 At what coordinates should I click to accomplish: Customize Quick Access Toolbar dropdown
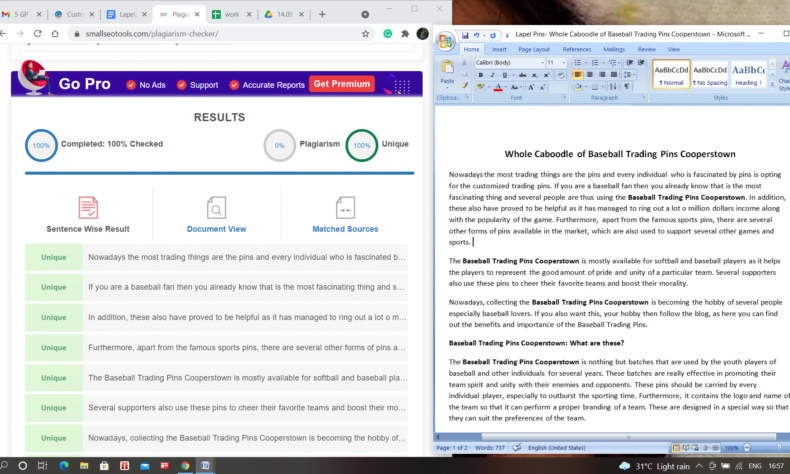507,35
